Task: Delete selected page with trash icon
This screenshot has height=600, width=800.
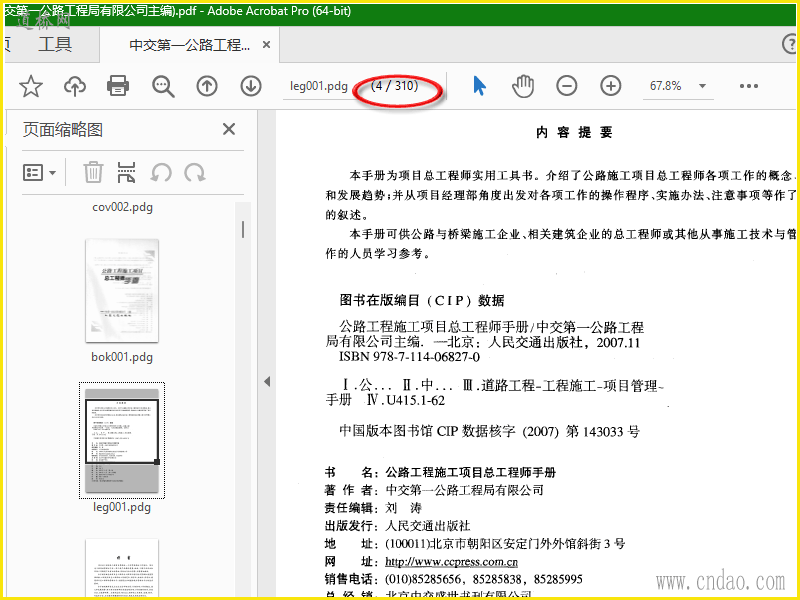Action: tap(93, 172)
